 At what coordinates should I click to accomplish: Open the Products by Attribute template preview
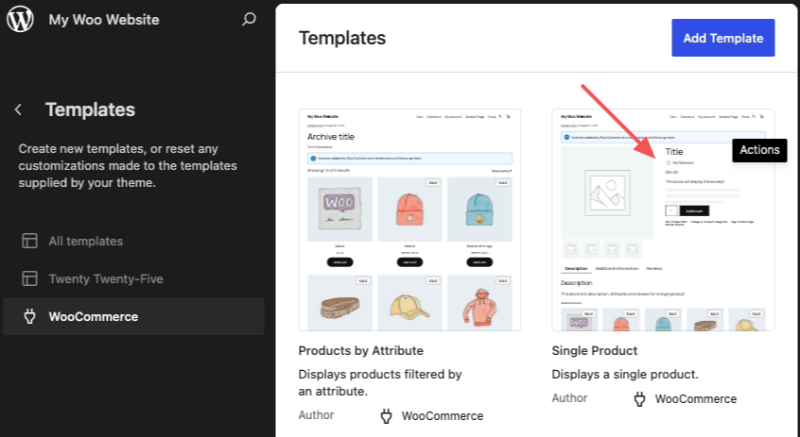(x=410, y=220)
